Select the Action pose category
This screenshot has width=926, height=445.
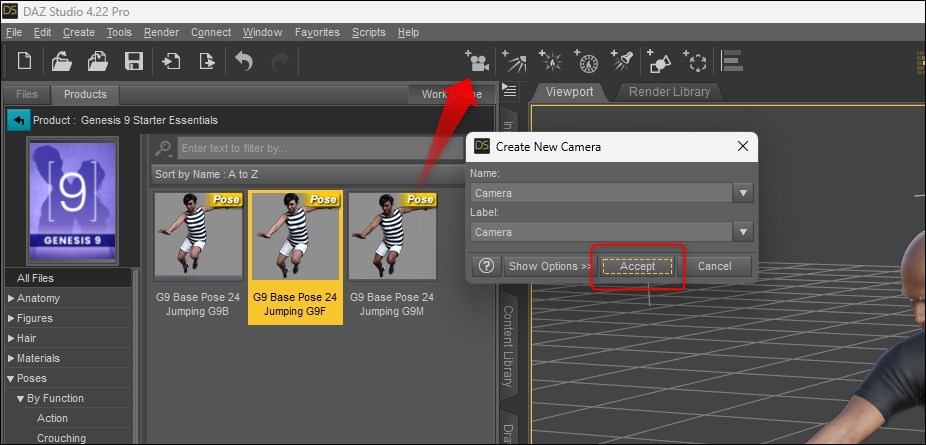(52, 418)
